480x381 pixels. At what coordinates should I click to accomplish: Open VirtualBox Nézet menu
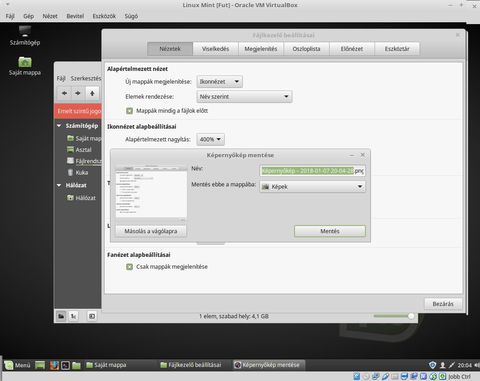pos(50,16)
